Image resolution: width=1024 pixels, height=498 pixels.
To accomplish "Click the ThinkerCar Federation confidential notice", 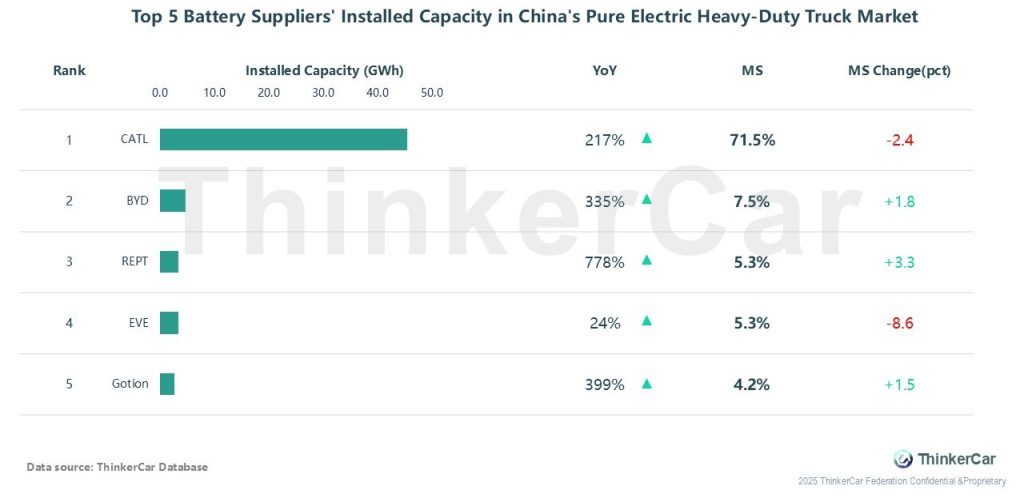I will (901, 482).
